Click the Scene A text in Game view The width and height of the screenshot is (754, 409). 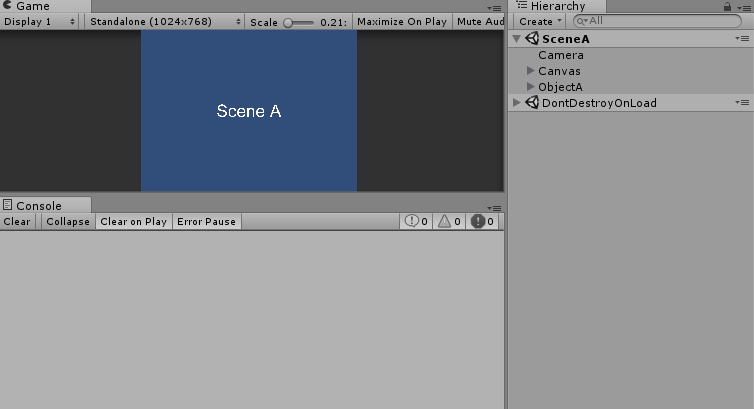click(249, 111)
